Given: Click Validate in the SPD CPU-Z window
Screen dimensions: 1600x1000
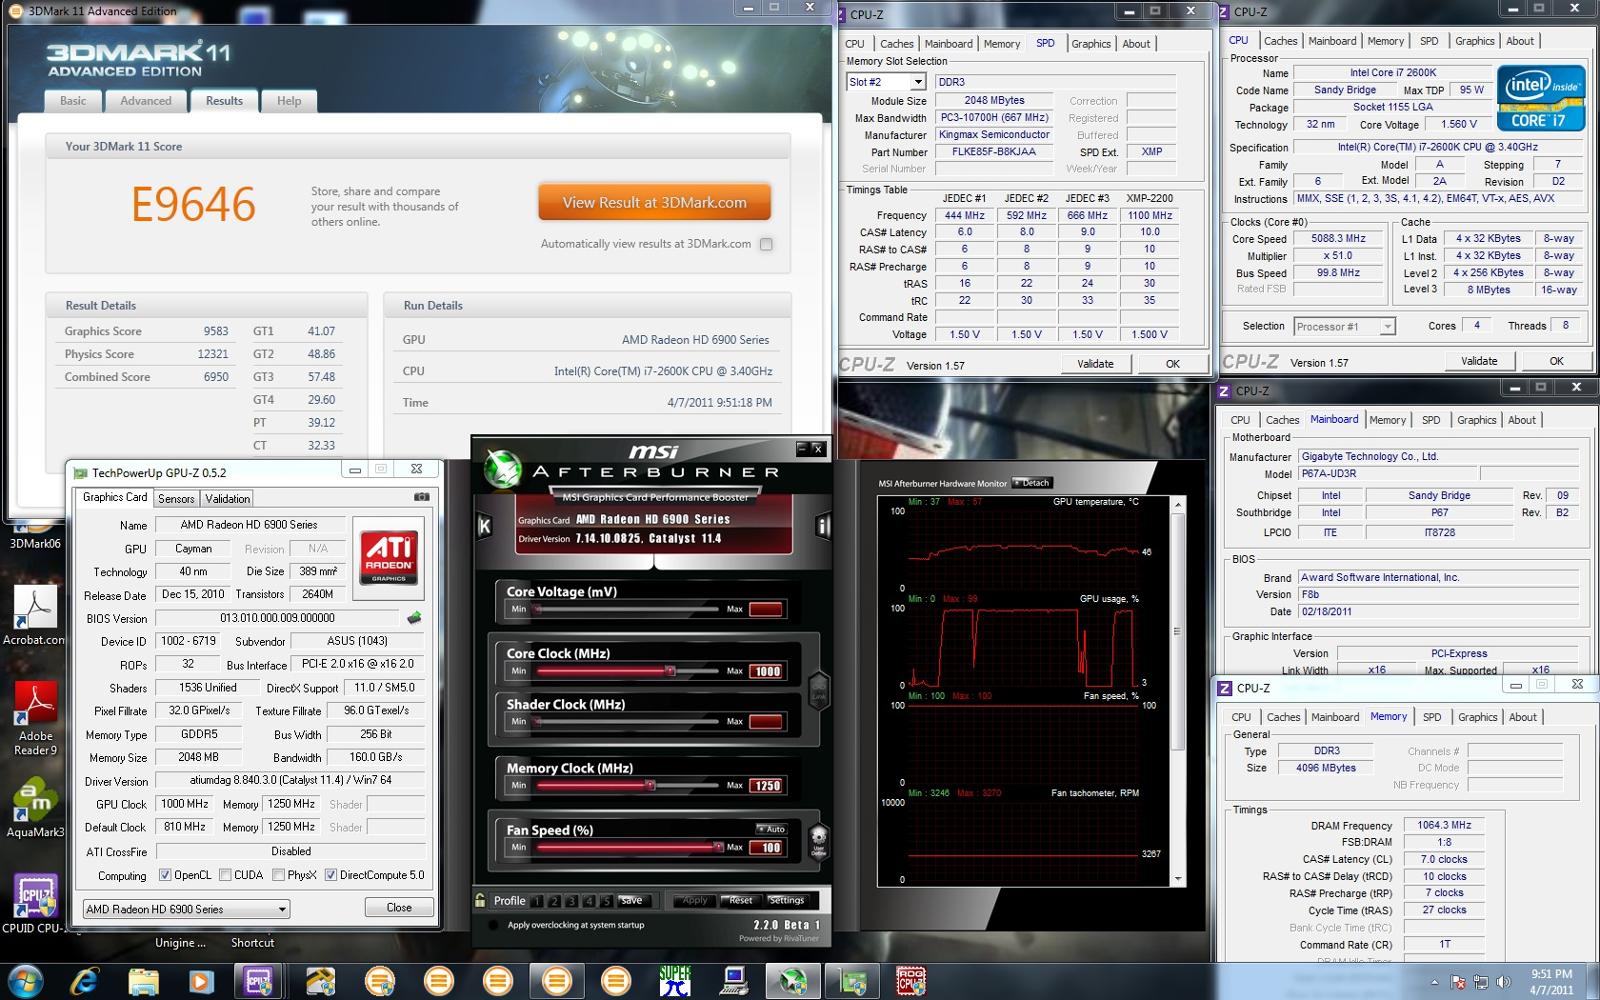Looking at the screenshot, I should 1095,364.
